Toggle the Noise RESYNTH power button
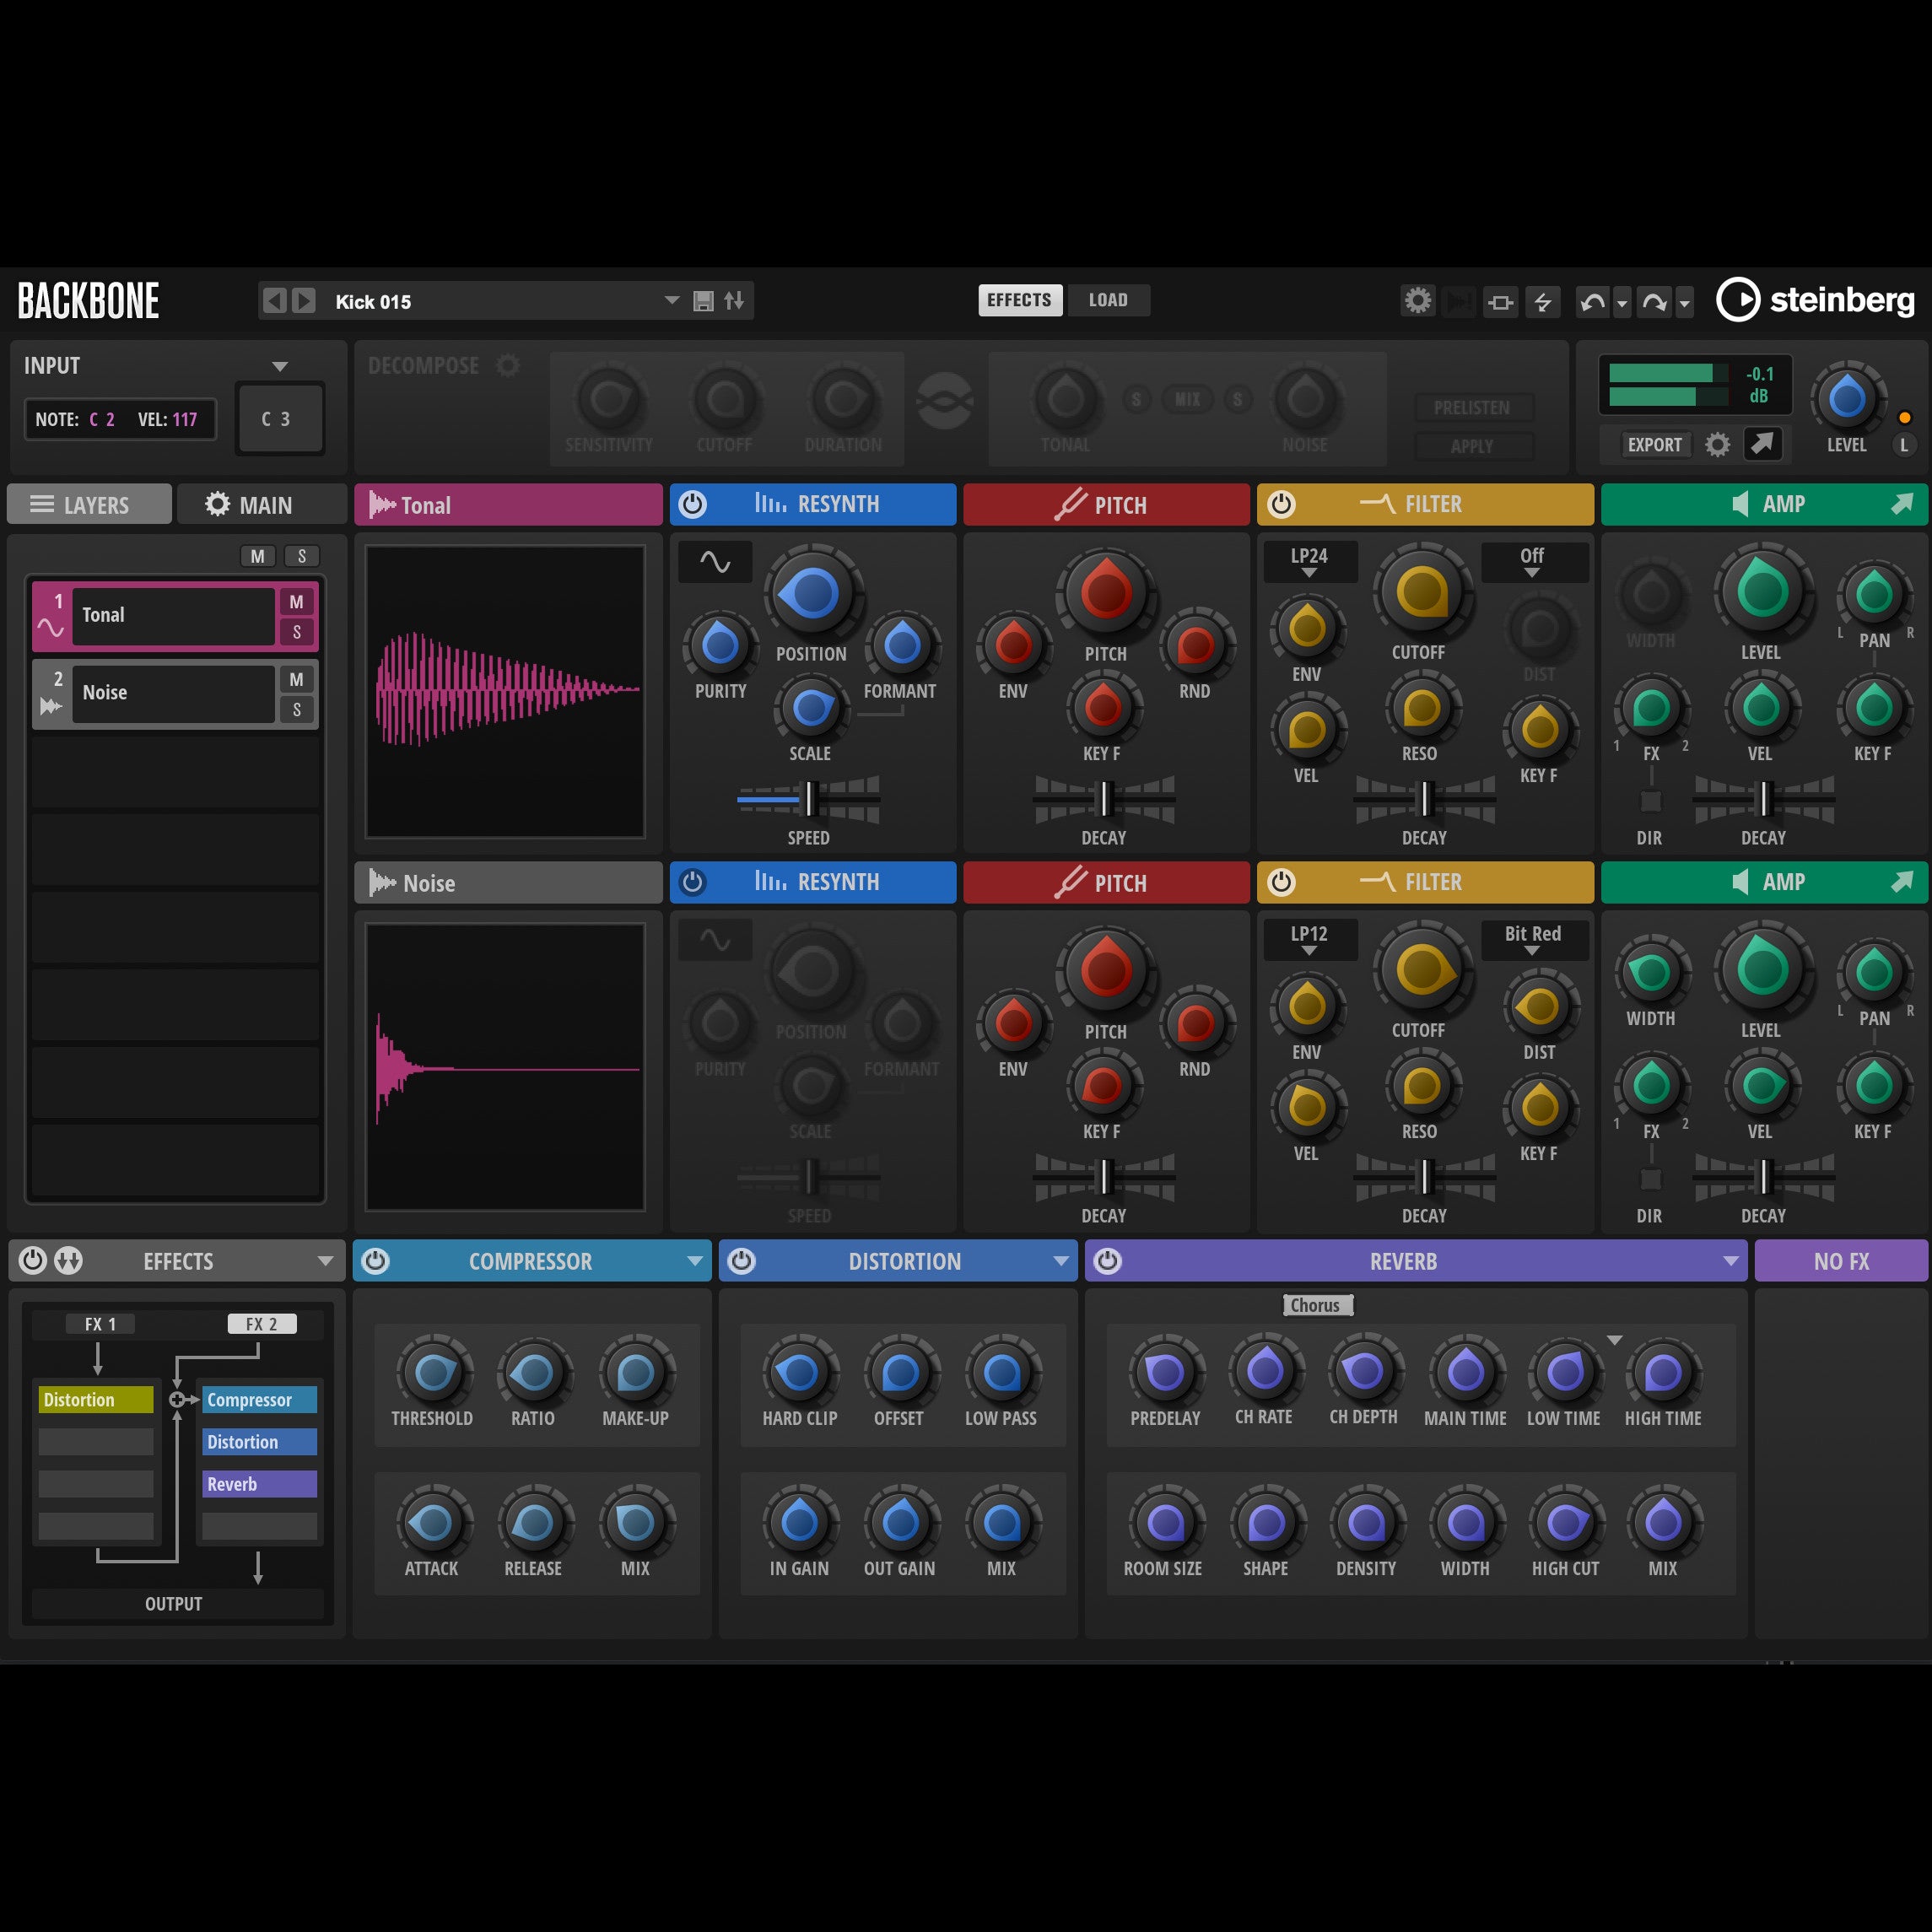1932x1932 pixels. 692,882
